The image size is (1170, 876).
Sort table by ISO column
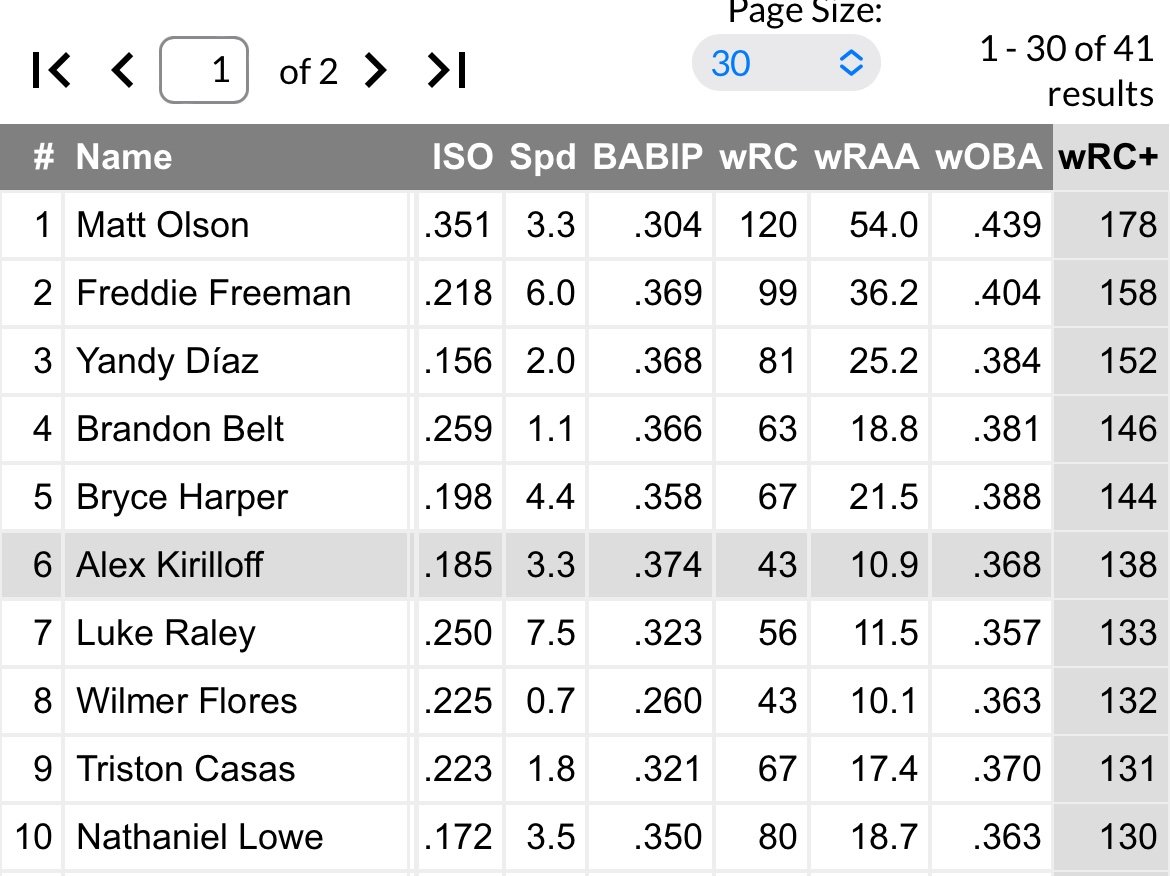click(462, 157)
